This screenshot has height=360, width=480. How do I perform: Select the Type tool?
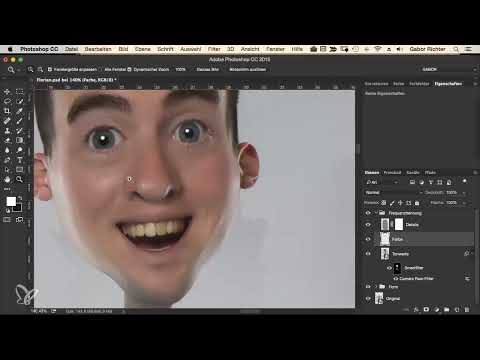pyautogui.click(x=20, y=160)
